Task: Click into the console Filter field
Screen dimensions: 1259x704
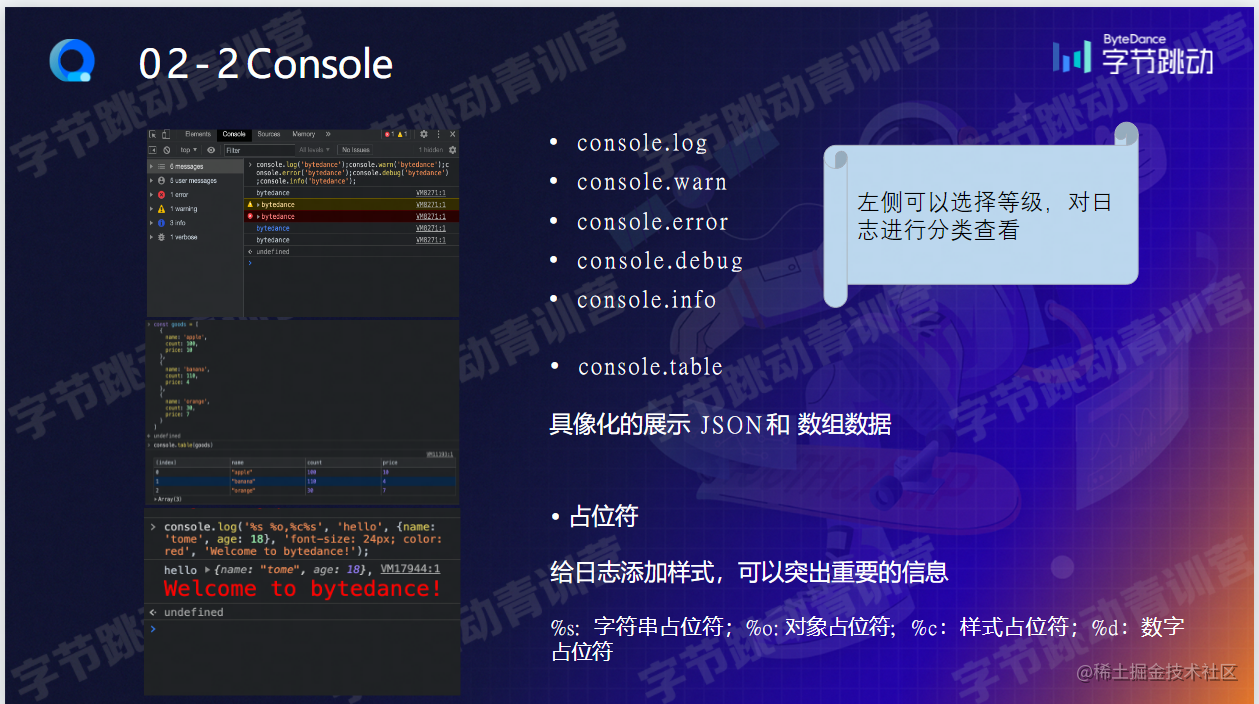Action: (x=259, y=150)
